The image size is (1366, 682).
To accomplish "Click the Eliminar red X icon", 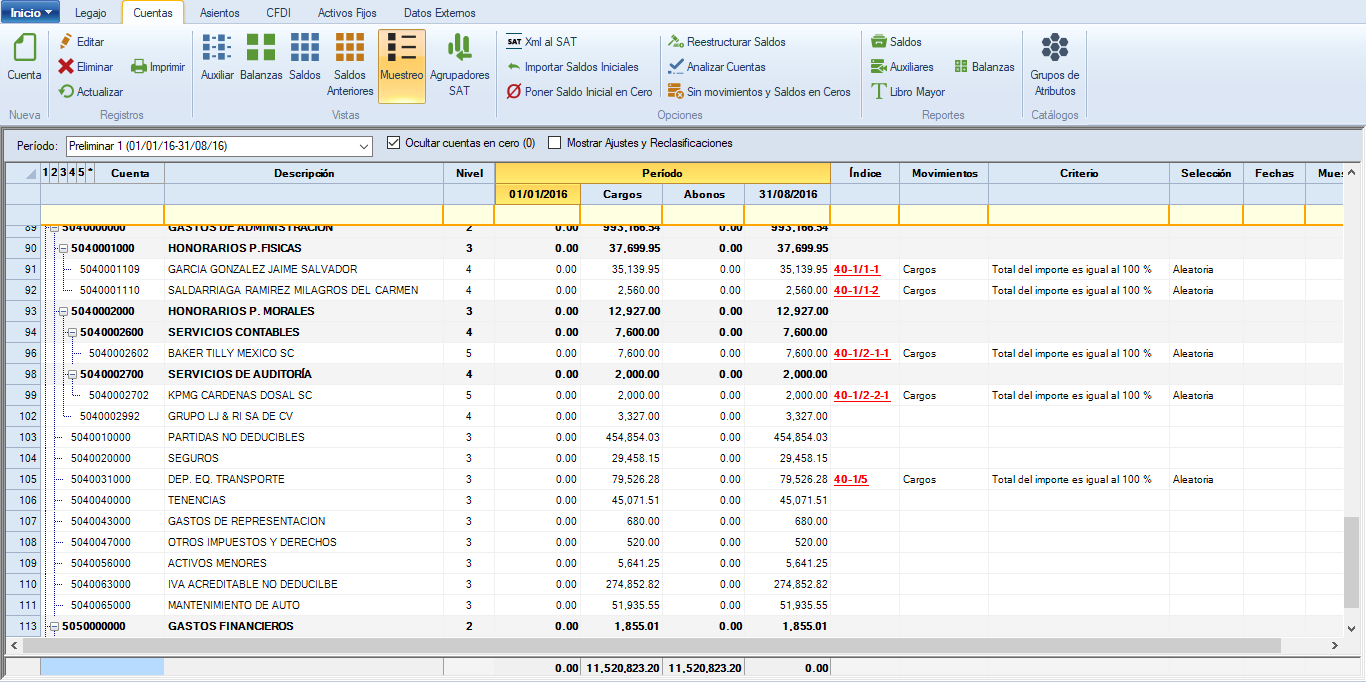I will (66, 67).
